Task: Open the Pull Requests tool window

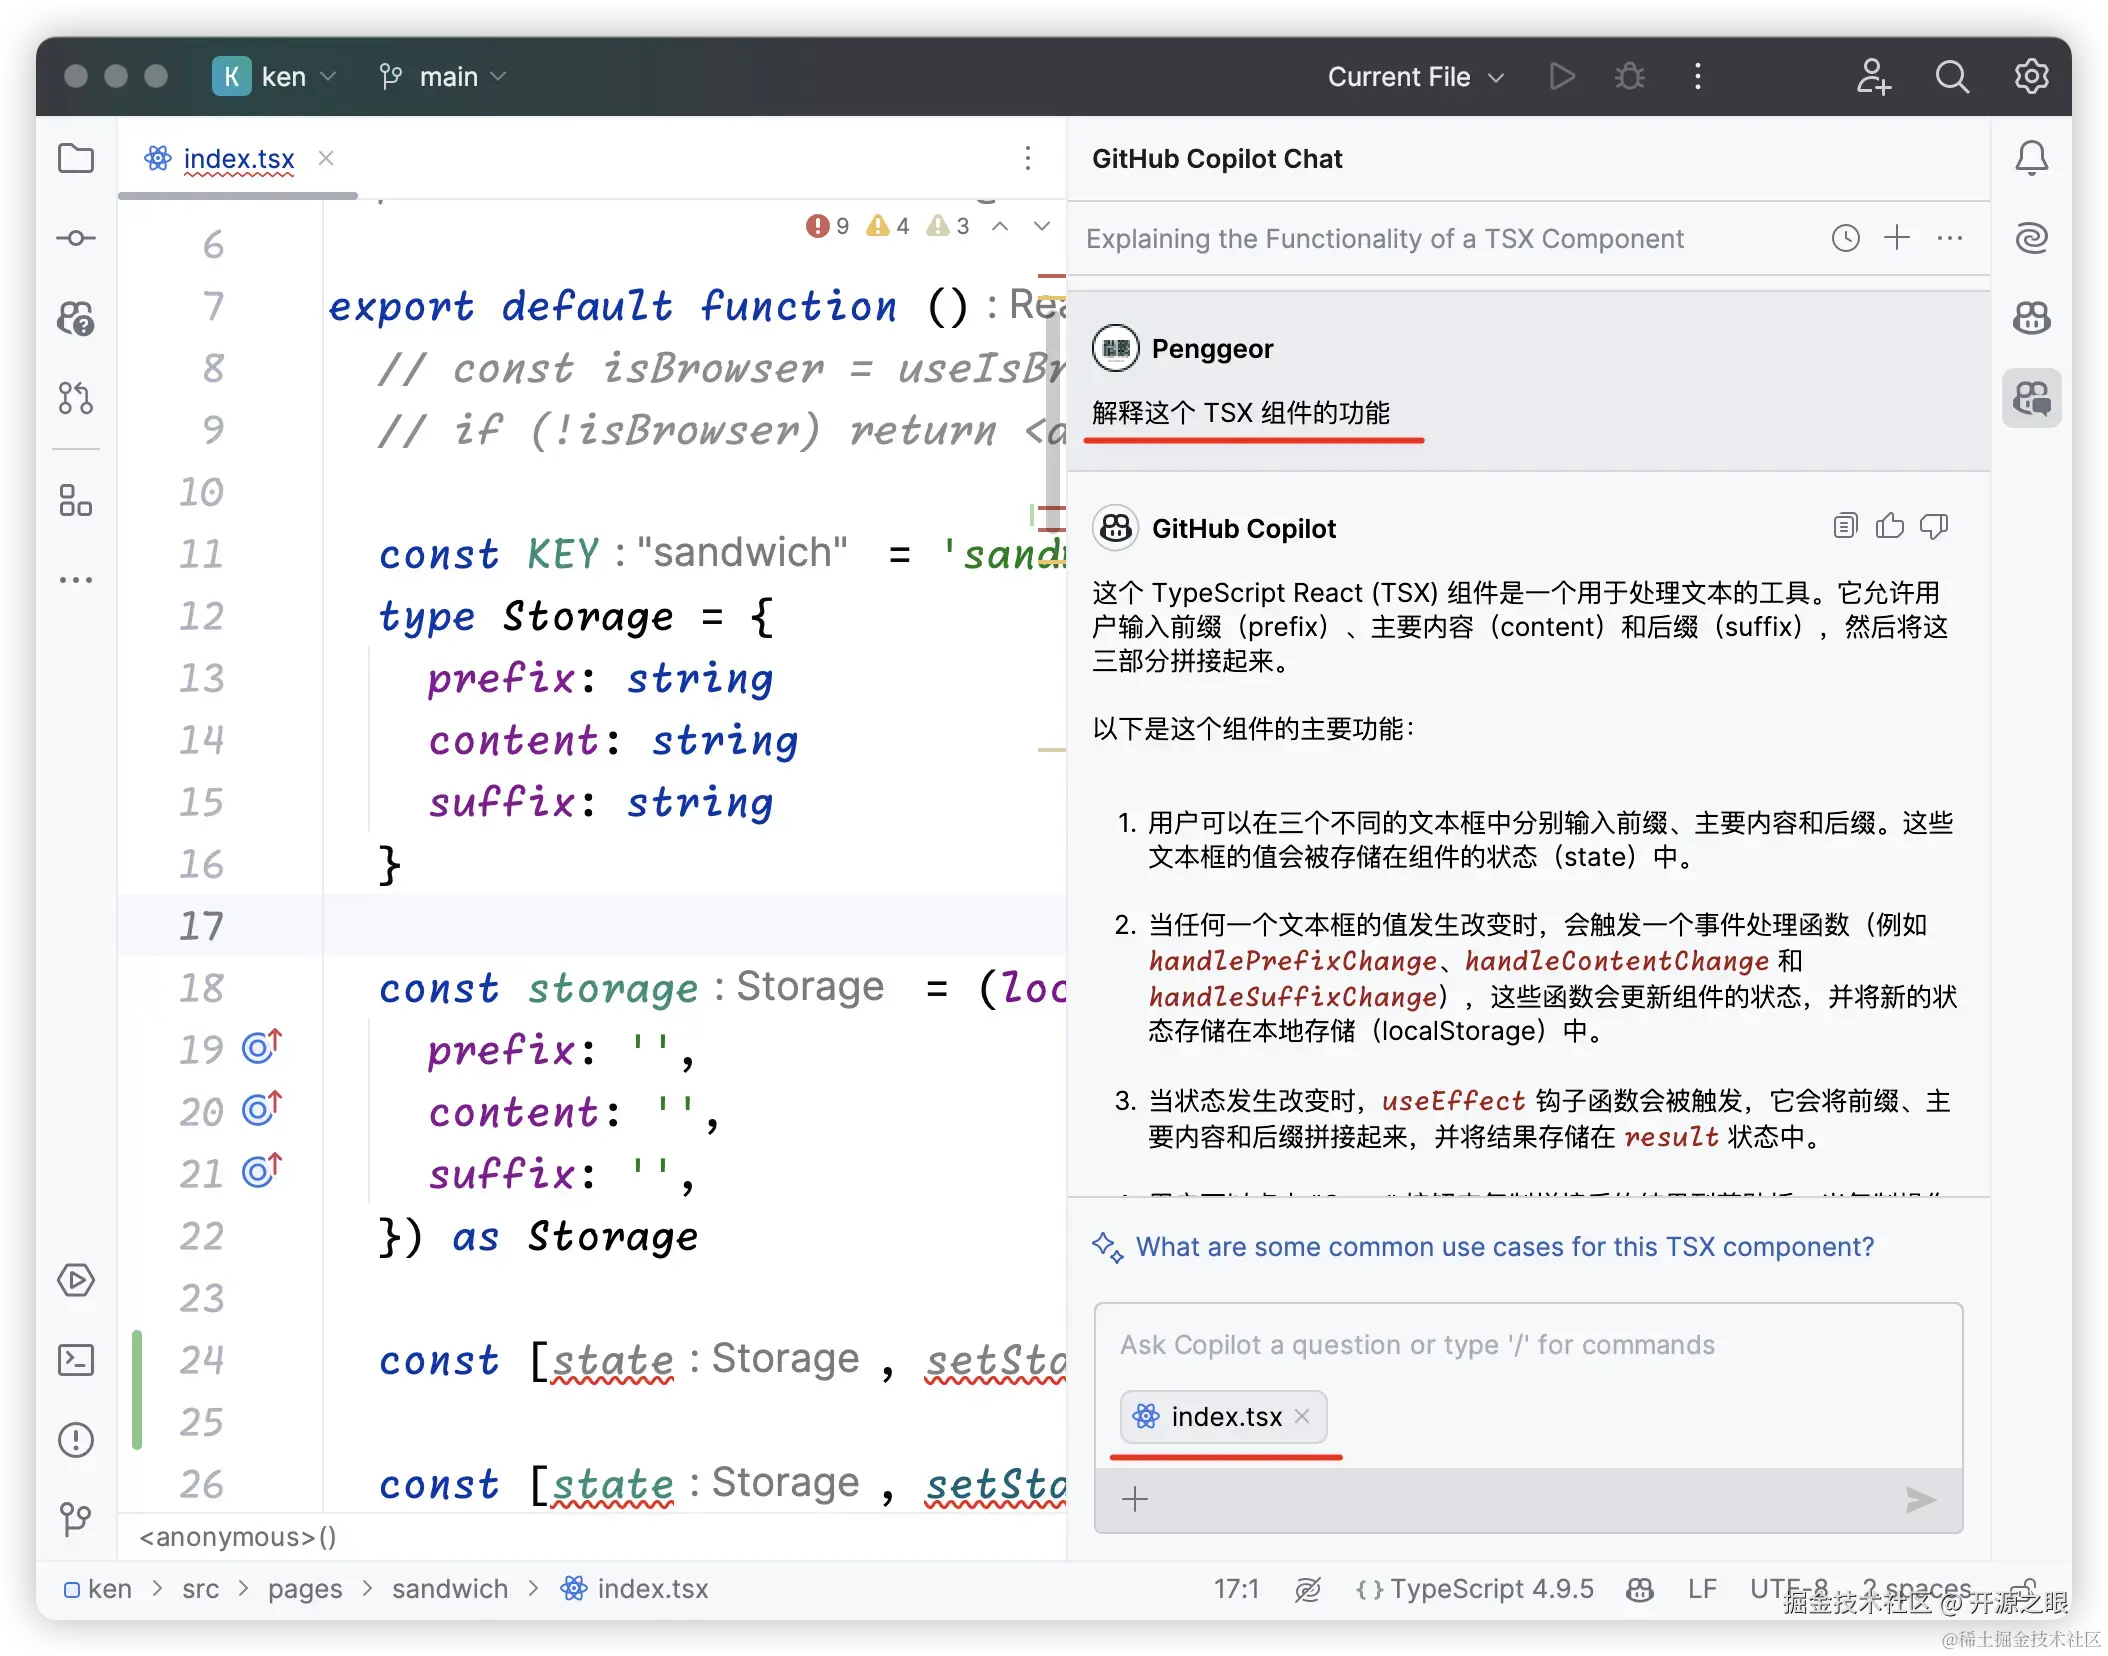Action: (76, 398)
